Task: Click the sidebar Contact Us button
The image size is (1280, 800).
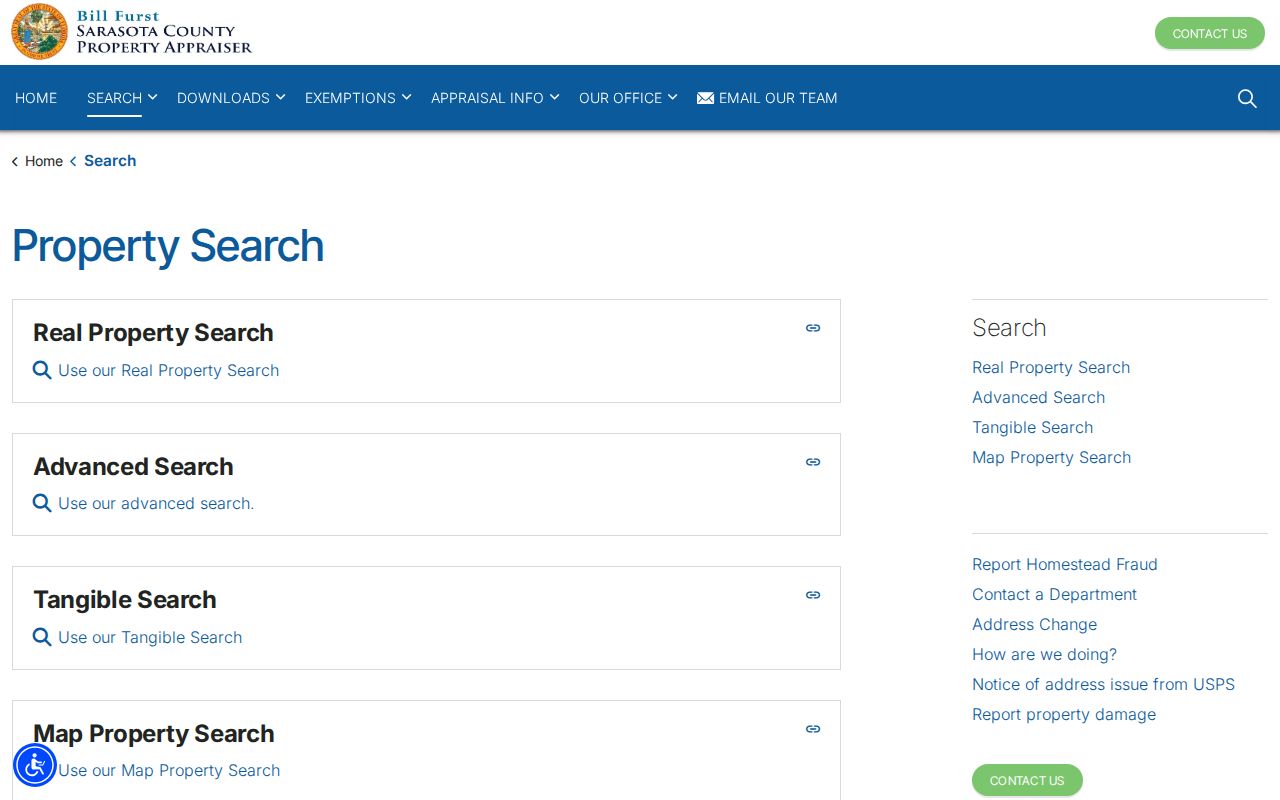Action: click(1027, 780)
